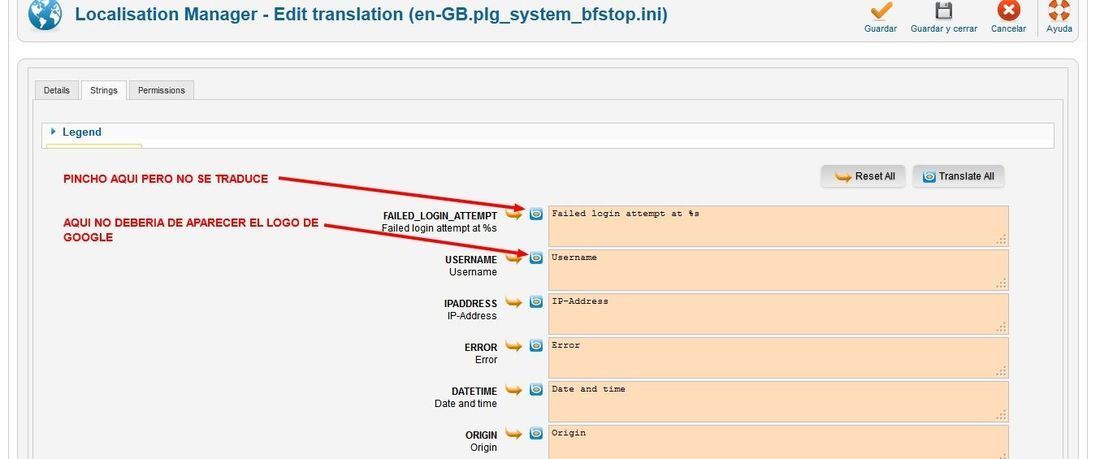Edit the Error translation textarea
This screenshot has width=1100, height=459.
coord(779,358)
